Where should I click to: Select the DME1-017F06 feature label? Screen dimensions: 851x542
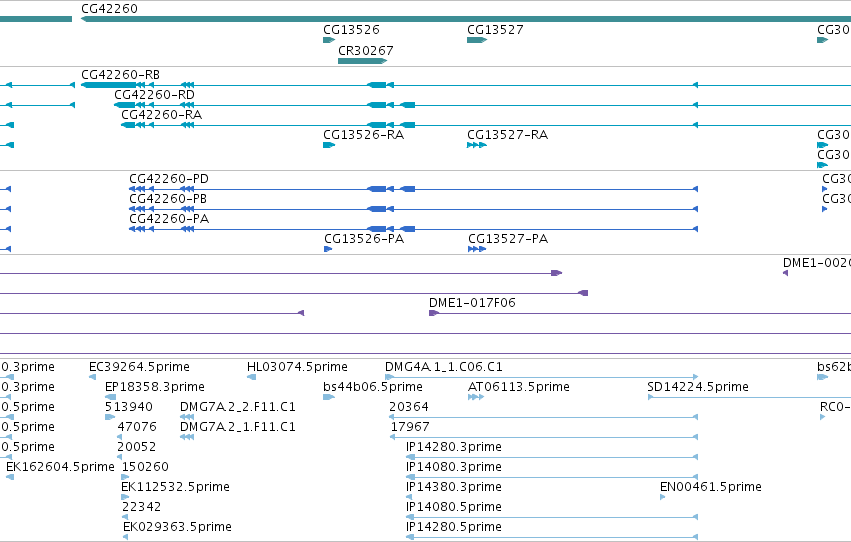(x=472, y=303)
